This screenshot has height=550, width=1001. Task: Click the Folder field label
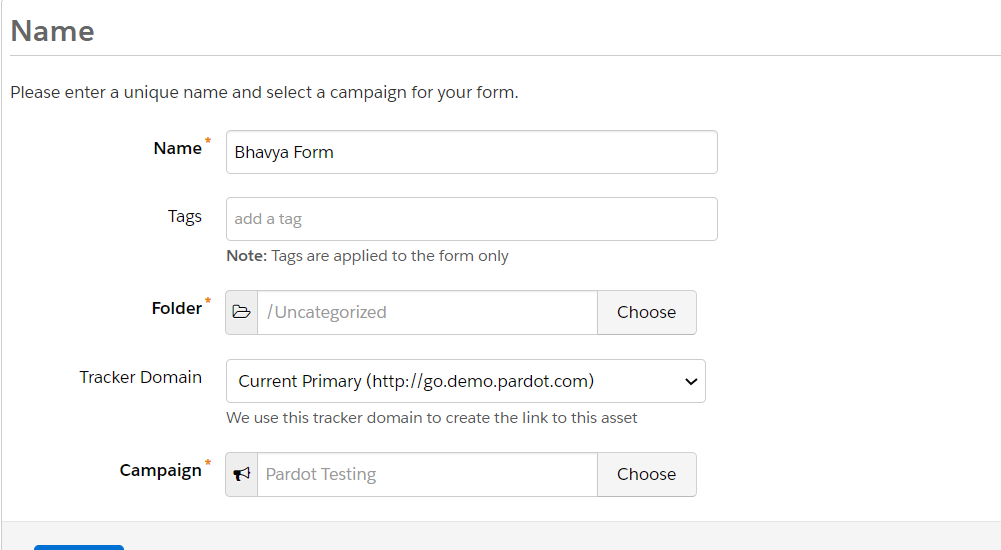pyautogui.click(x=177, y=308)
